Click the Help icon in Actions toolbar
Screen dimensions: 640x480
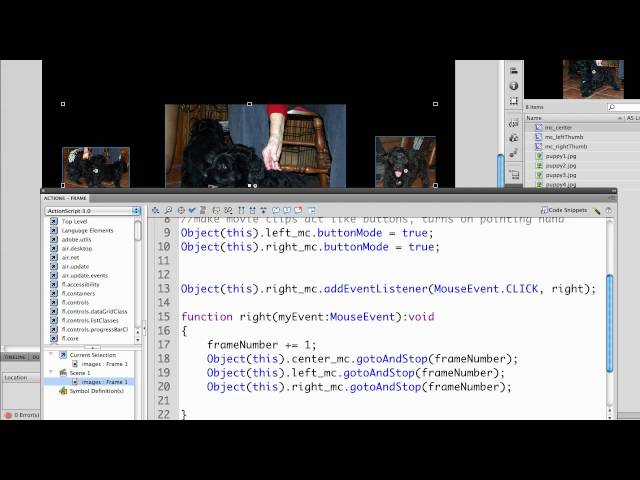point(609,211)
